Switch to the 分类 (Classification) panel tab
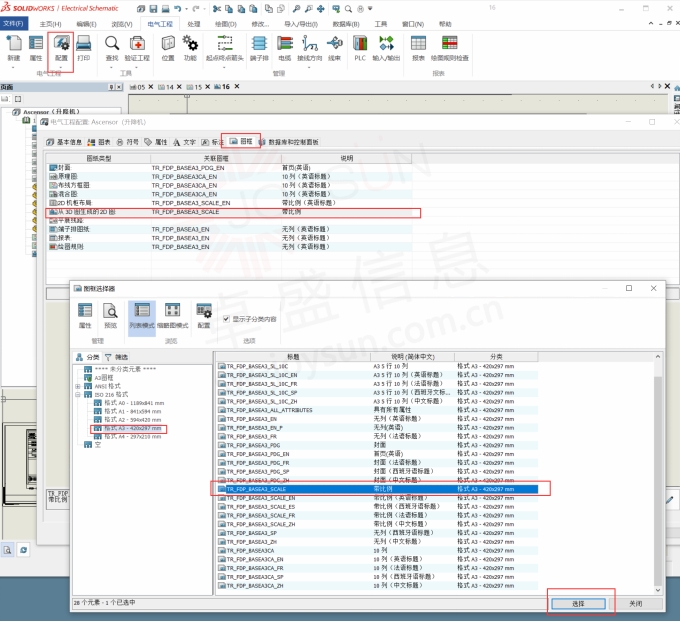 [x=87, y=357]
